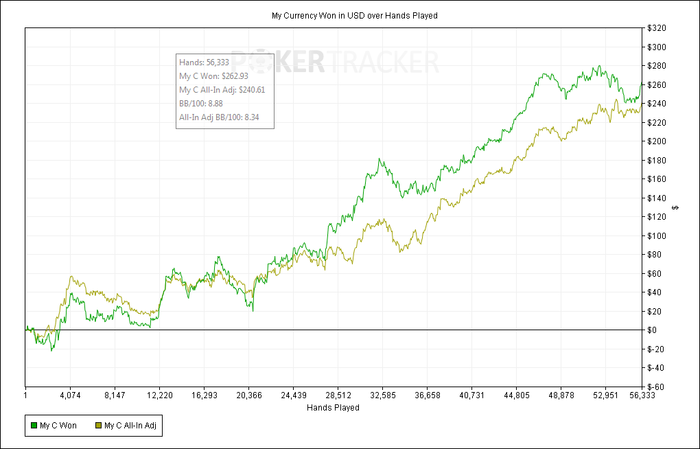Click the 44,805 x-axis tick label
The width and height of the screenshot is (700, 449).
pyautogui.click(x=517, y=395)
